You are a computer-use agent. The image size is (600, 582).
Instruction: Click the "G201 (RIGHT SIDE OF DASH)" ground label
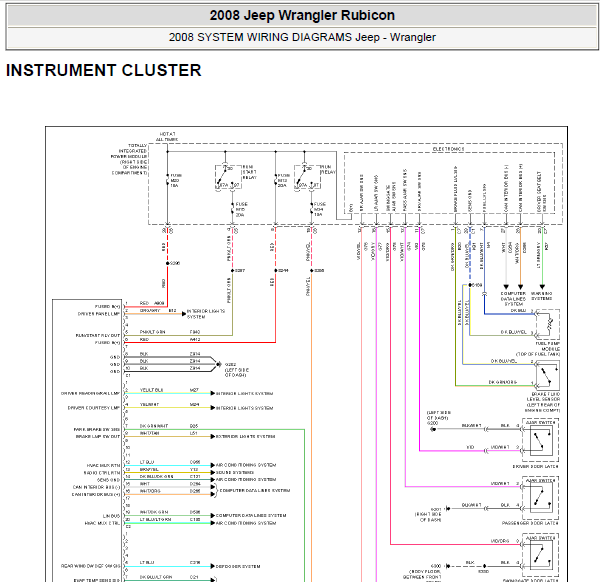click(429, 515)
